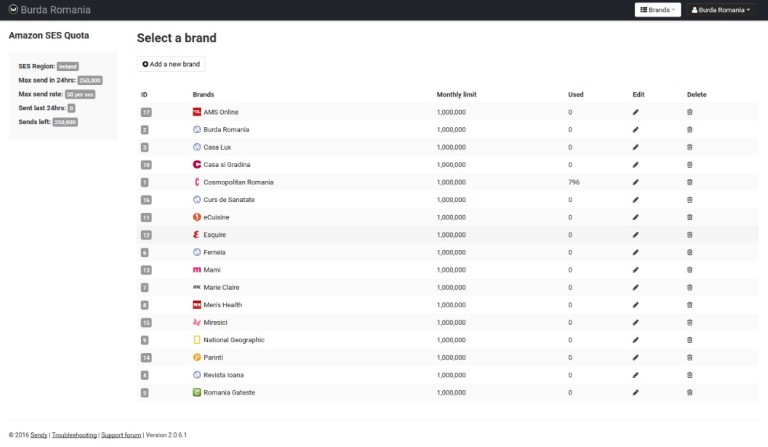Expand the Burda Romania user menu
This screenshot has width=768, height=447.
pos(721,10)
